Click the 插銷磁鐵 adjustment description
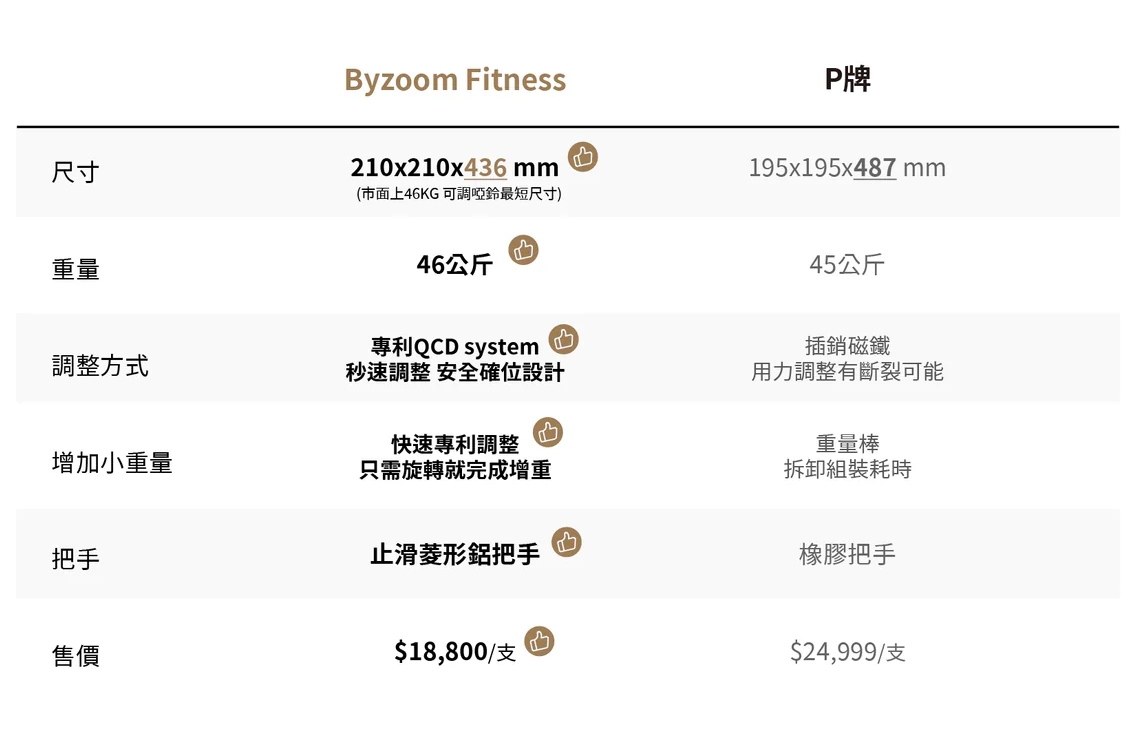 (847, 346)
